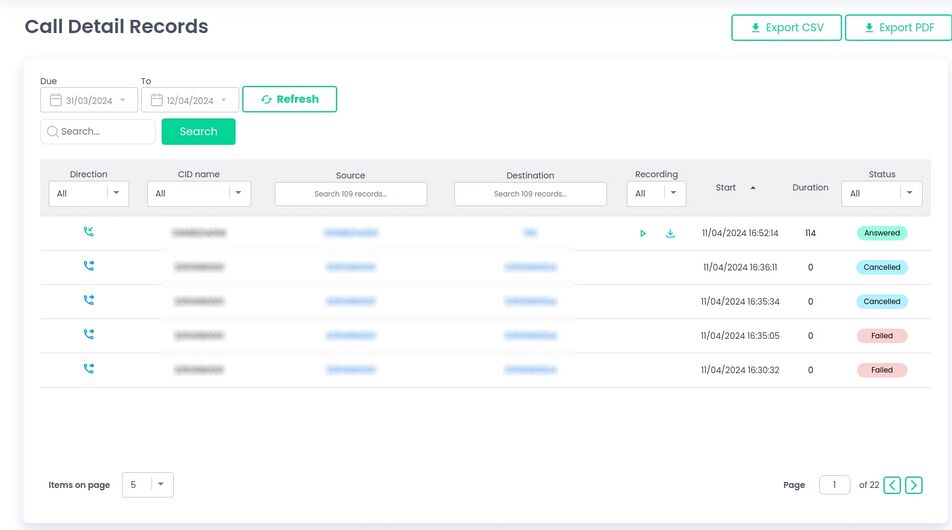
Task: Go to the previous page of records
Action: (892, 485)
